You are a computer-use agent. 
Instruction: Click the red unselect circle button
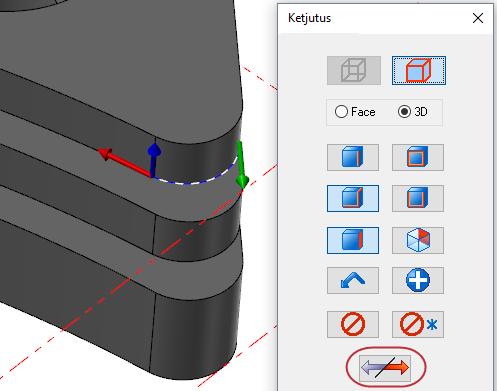353,324
